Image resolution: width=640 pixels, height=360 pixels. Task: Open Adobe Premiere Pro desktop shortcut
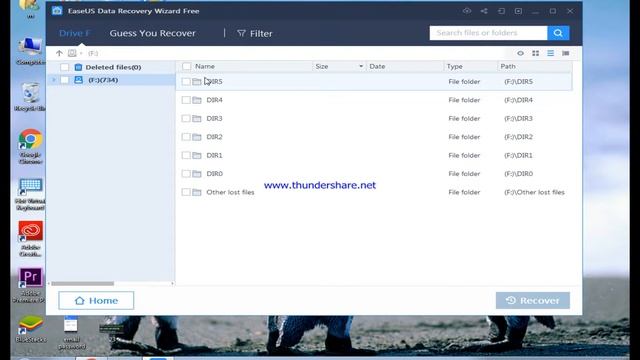click(30, 285)
